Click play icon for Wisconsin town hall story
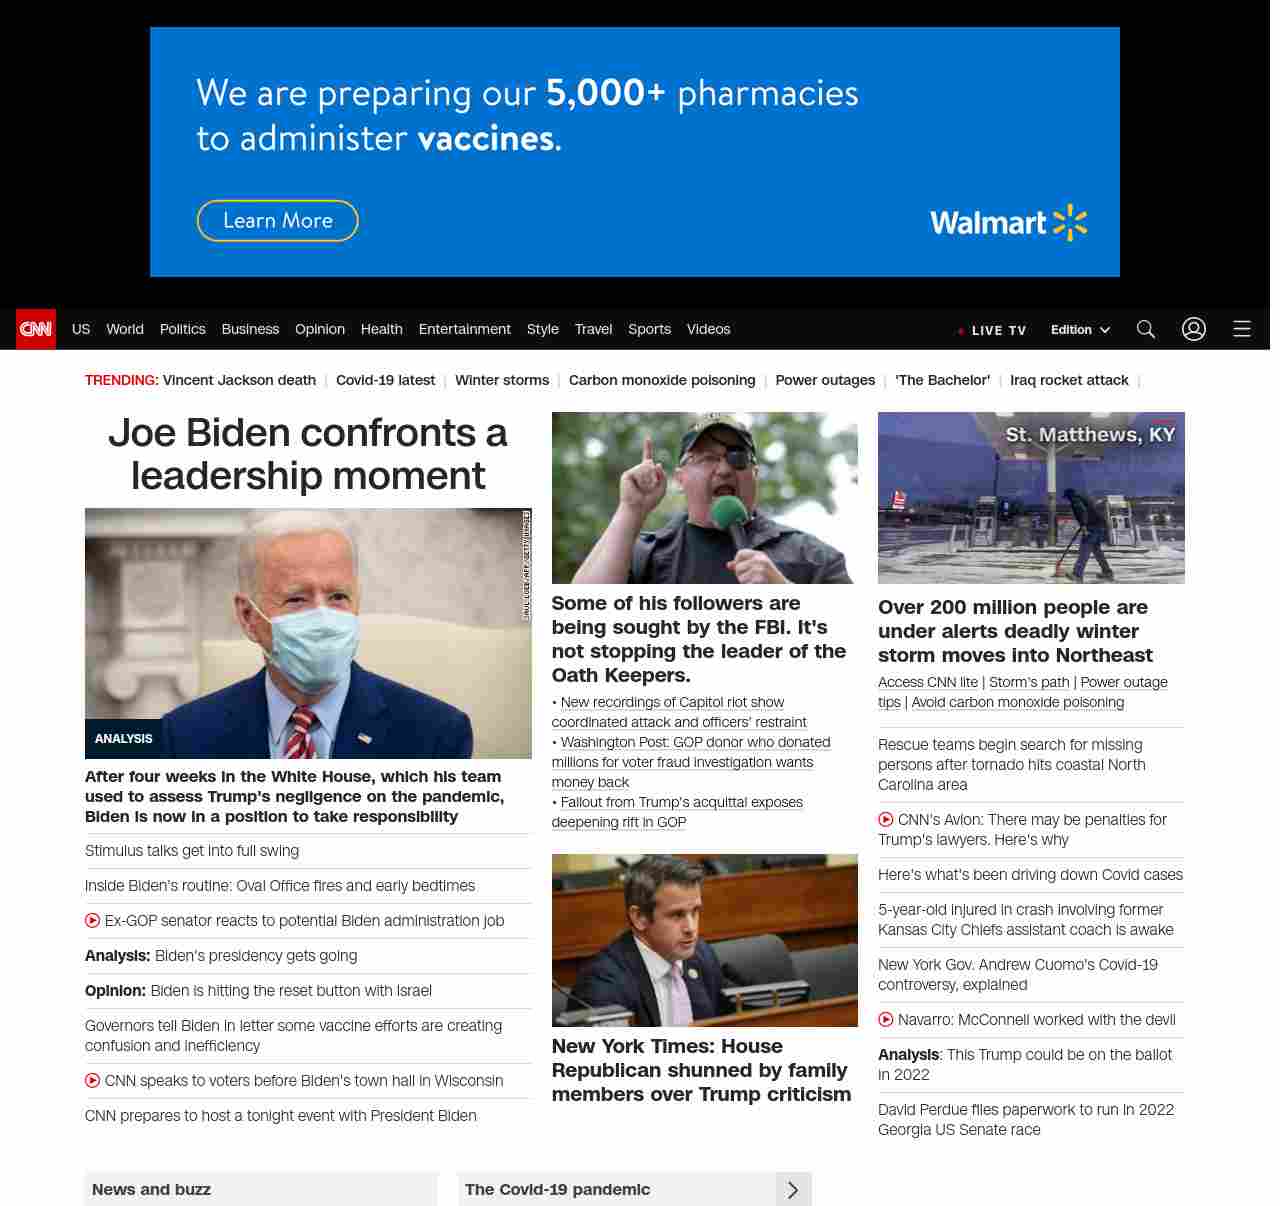Viewport: 1280px width, 1206px height. pos(93,1081)
